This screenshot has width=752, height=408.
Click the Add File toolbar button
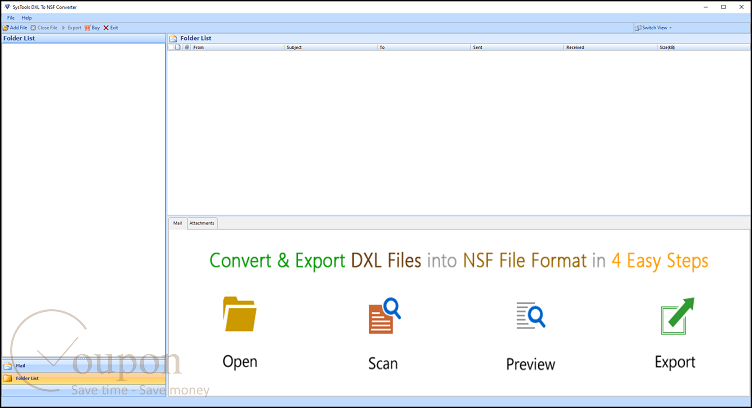[x=15, y=28]
